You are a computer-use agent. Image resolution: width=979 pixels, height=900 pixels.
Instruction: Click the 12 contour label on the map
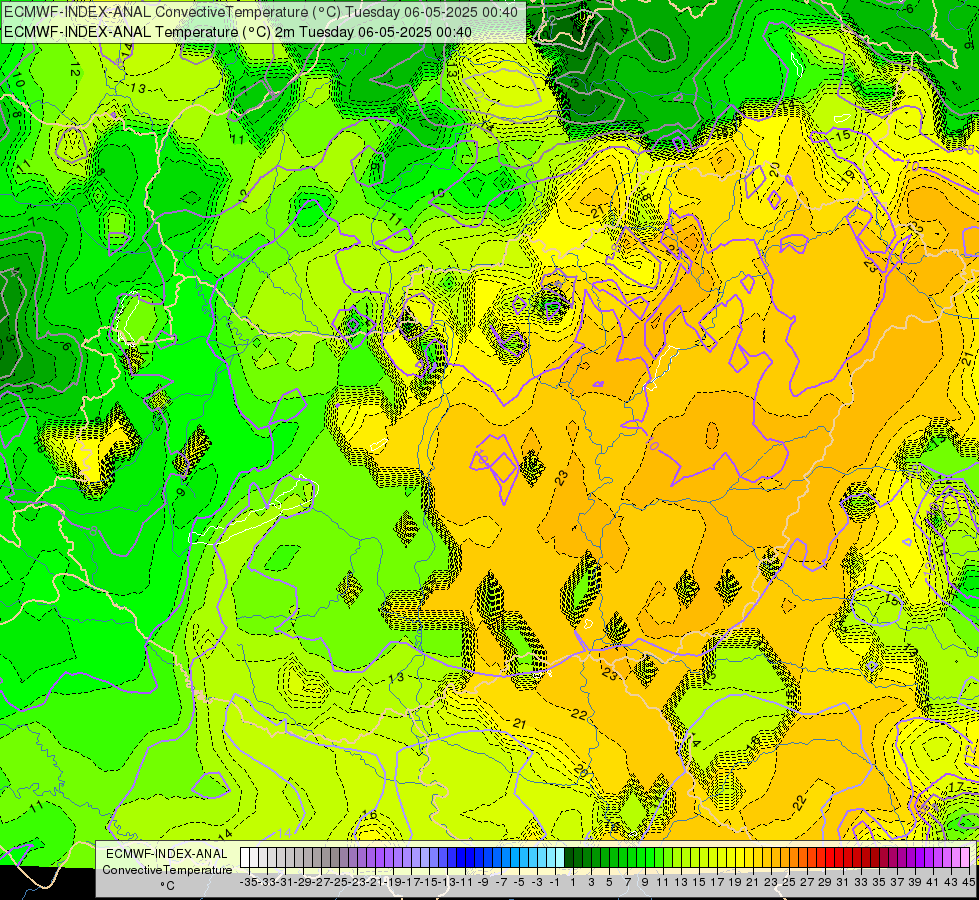click(75, 69)
